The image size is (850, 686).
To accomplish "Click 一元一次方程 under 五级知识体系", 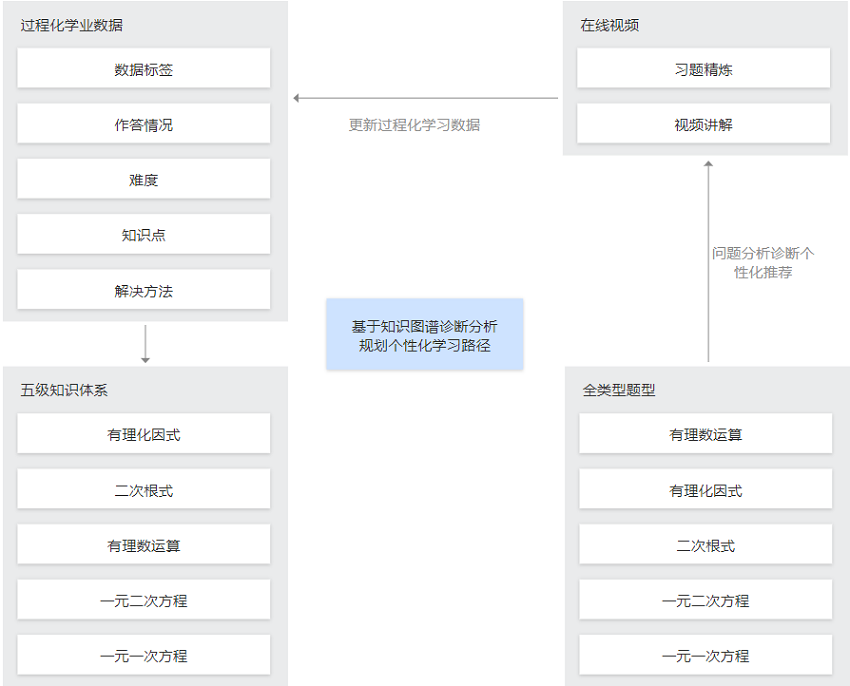I will [x=144, y=655].
